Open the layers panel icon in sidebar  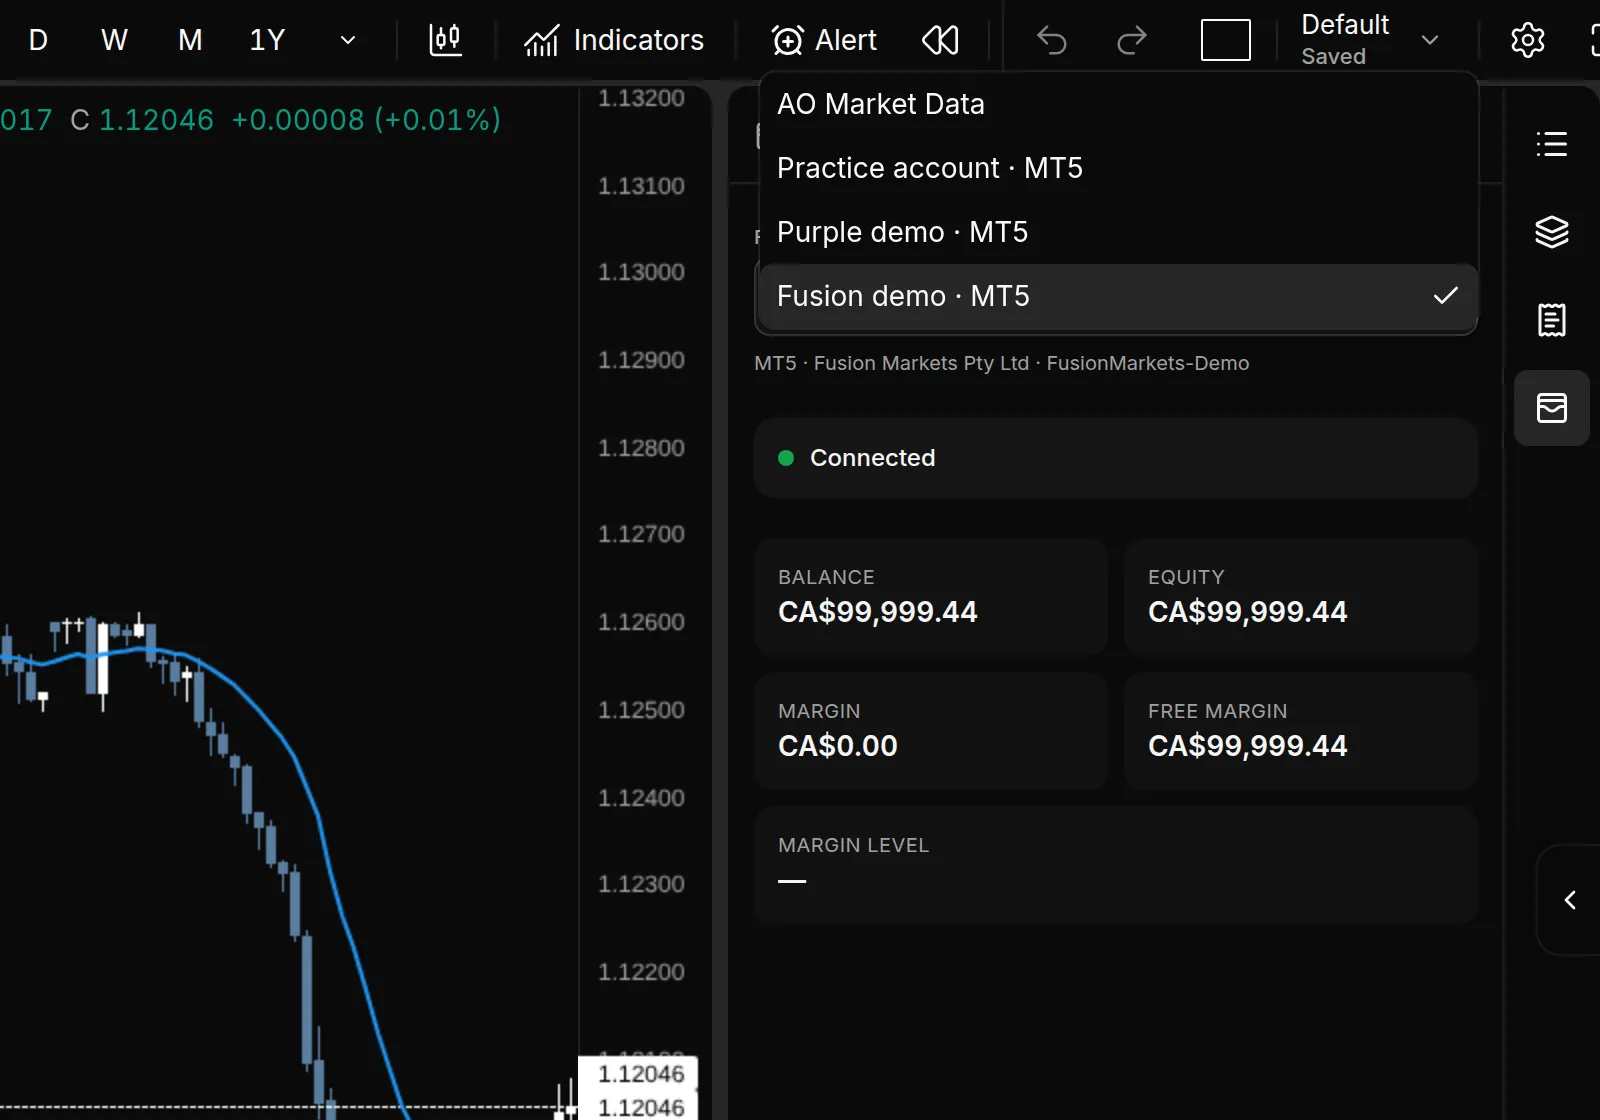[x=1551, y=232]
